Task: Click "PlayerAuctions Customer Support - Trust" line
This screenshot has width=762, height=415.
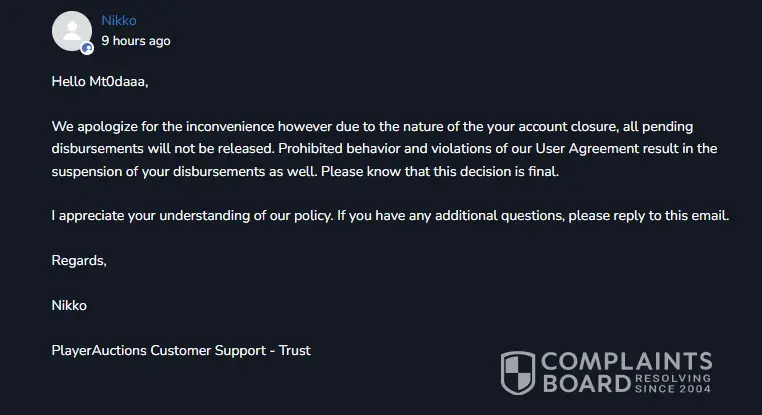Action: pyautogui.click(x=181, y=350)
